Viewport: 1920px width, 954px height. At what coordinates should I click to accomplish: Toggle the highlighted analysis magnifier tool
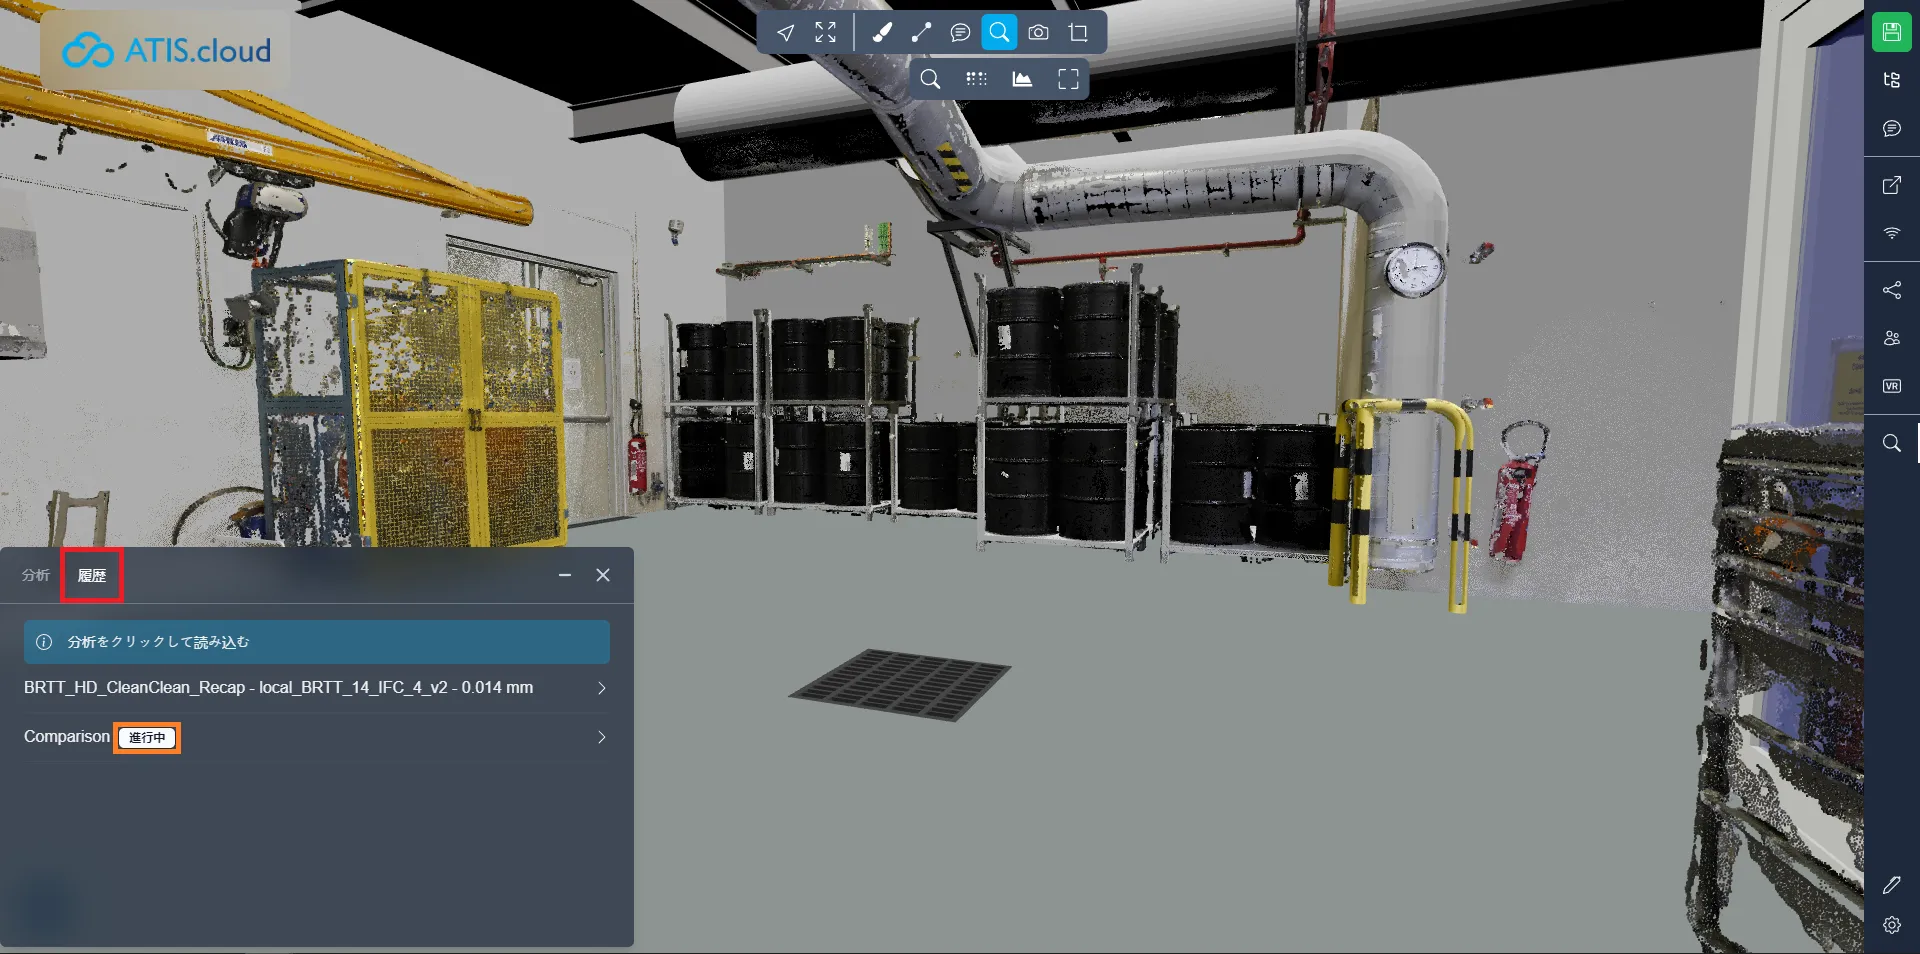click(x=999, y=33)
